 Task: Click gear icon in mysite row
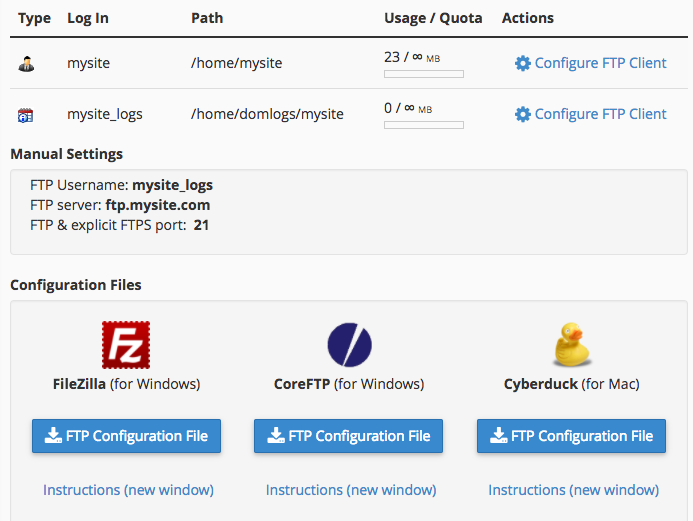(523, 63)
